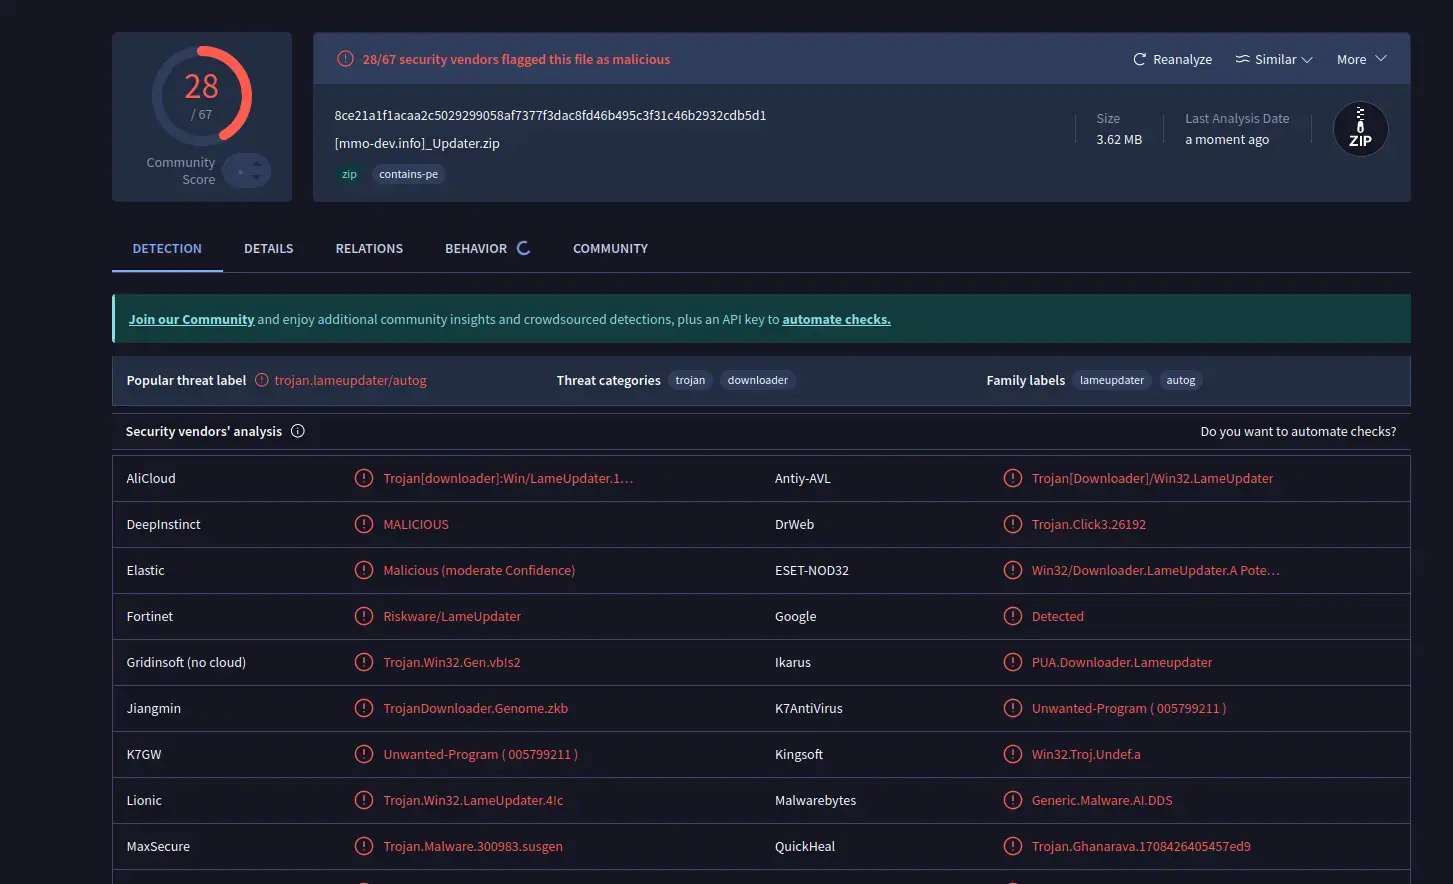
Task: Click the Trojan.Win32.Gen.vbls2 result
Action: (x=452, y=662)
